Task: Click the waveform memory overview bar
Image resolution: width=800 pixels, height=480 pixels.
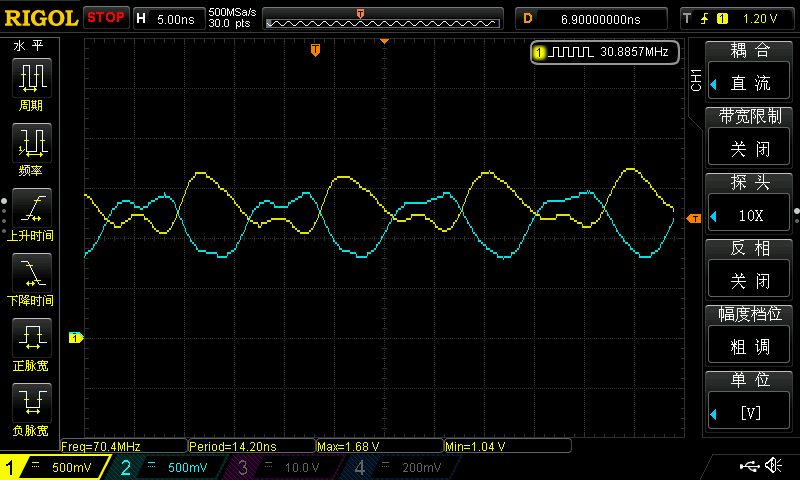Action: 383,23
